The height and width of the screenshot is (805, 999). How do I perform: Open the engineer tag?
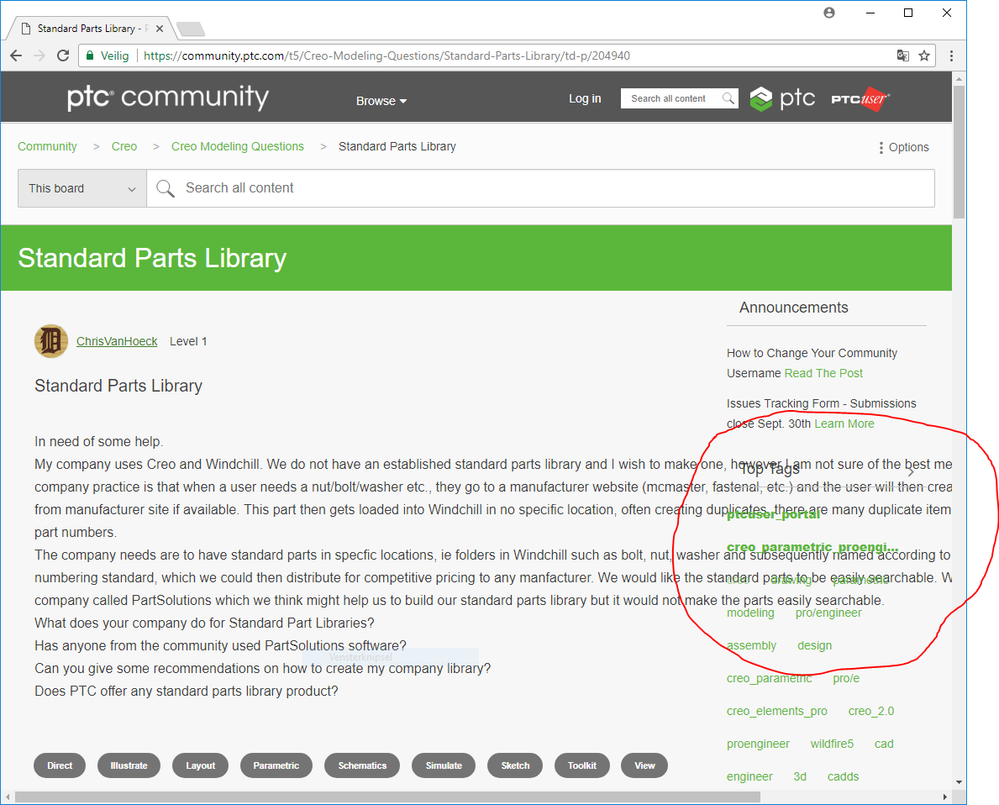tap(750, 776)
